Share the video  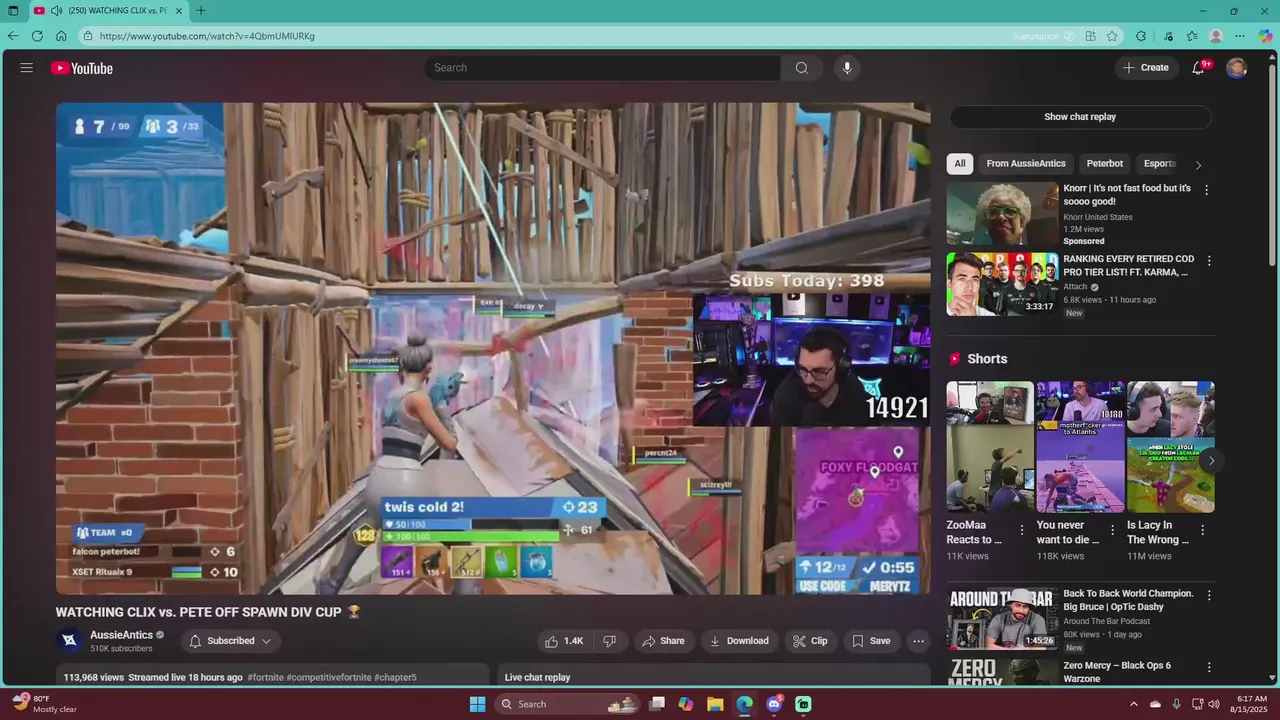[x=664, y=641]
